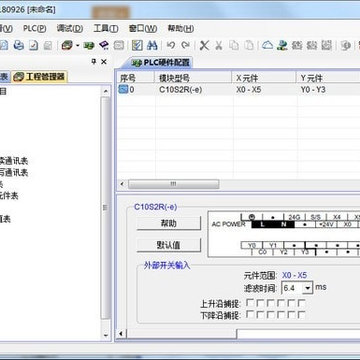Image resolution: width=360 pixels, height=360 pixels.
Task: Click the left panel vertical scrollbar thumb
Action: pos(106,208)
